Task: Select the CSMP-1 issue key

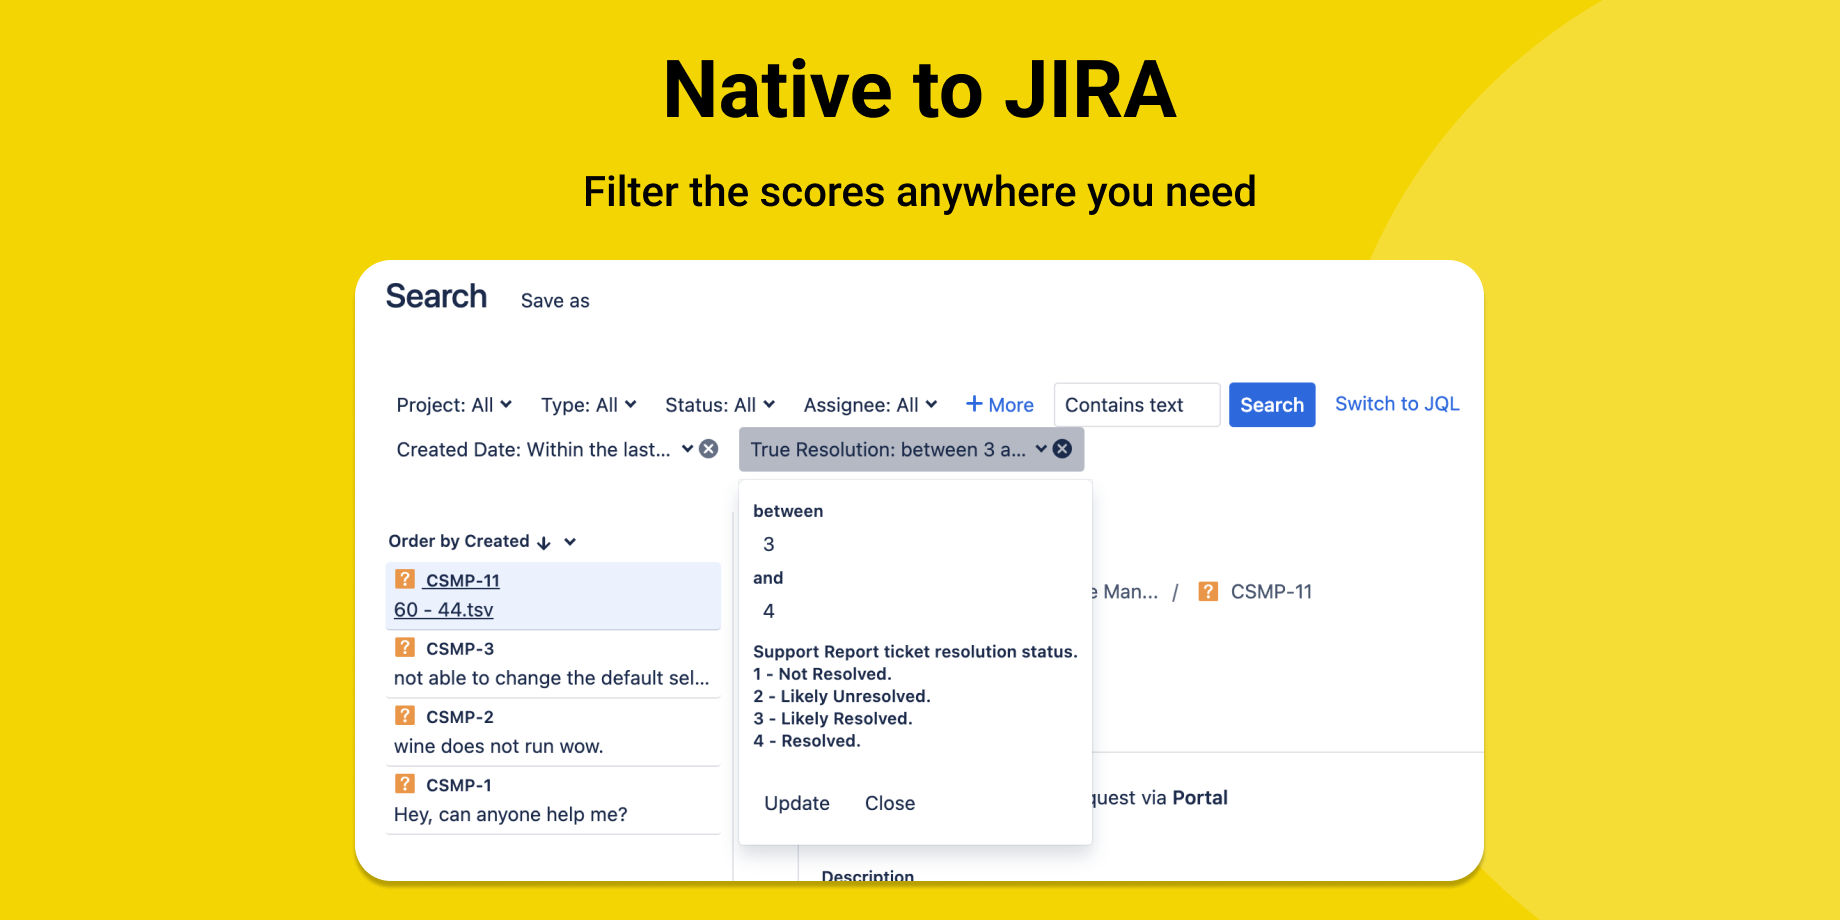Action: pyautogui.click(x=459, y=785)
